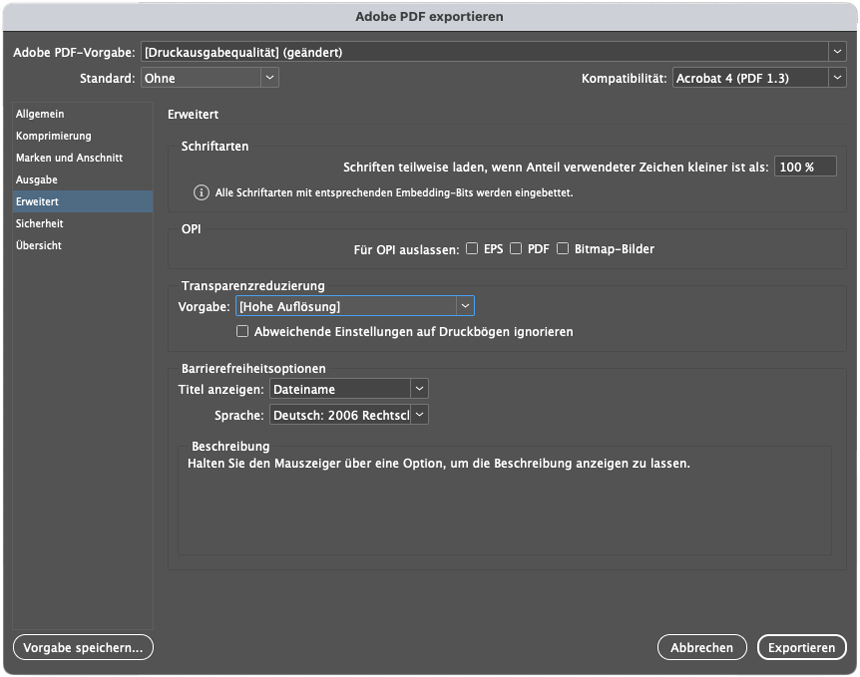860x677 pixels.
Task: Open the Kompatibilität dropdown
Action: 759,78
